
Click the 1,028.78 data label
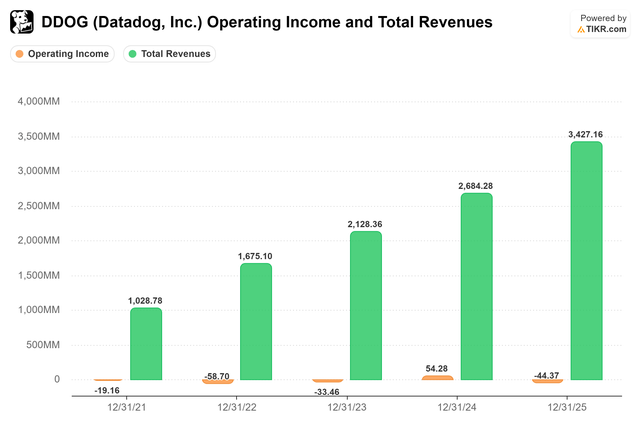145,301
